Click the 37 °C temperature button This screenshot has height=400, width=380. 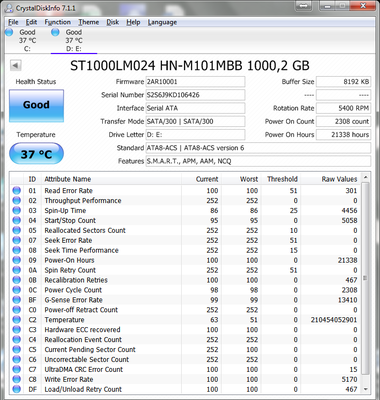[36, 154]
